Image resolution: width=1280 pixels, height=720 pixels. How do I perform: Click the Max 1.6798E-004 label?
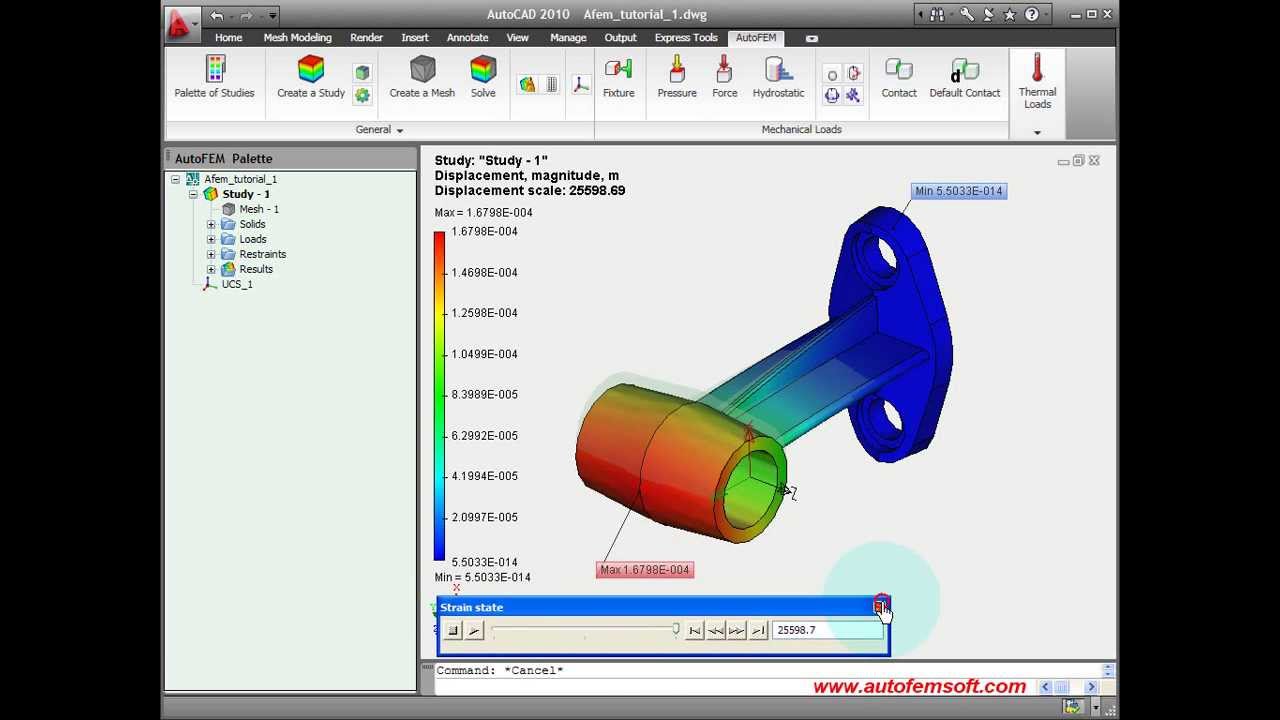pyautogui.click(x=645, y=570)
